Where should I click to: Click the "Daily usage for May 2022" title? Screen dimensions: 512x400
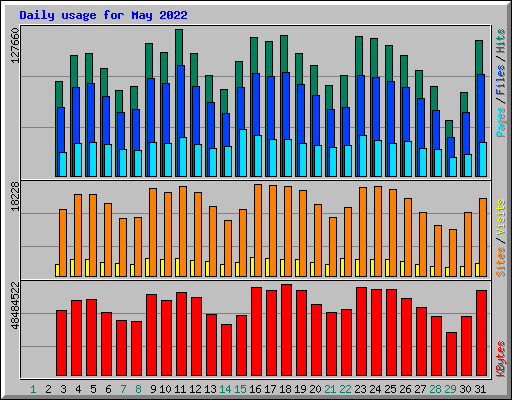103,15
